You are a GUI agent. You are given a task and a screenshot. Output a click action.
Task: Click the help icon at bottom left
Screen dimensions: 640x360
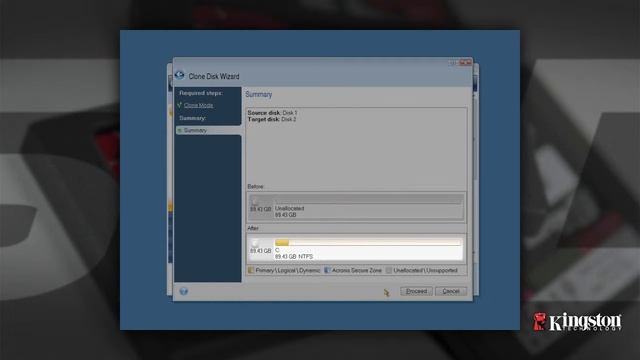pyautogui.click(x=184, y=291)
